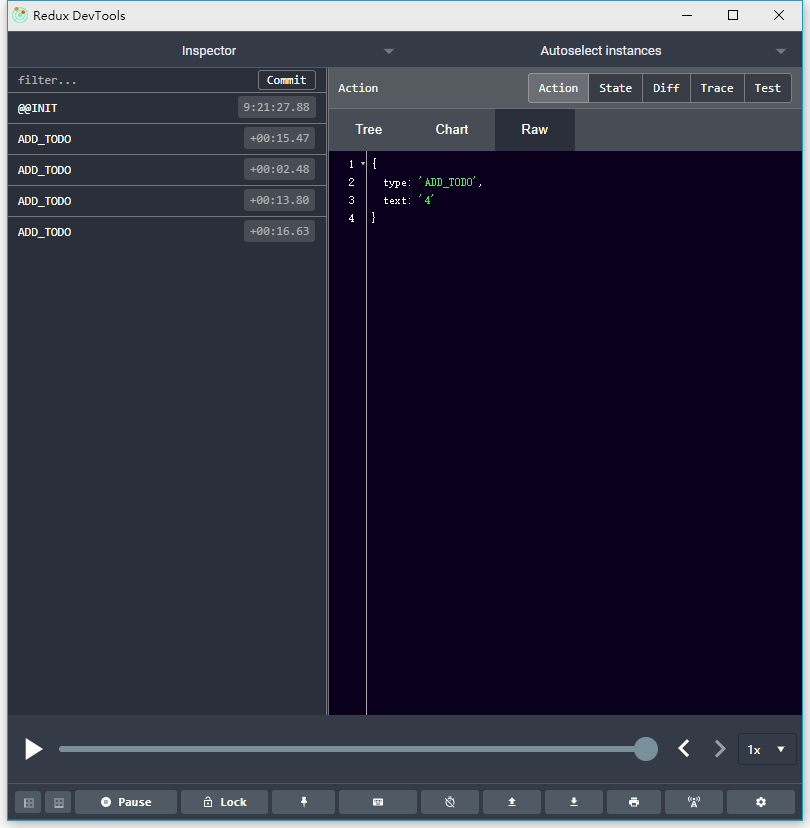Open the action dispatcher keyboard icon
Image resolution: width=810 pixels, height=828 pixels.
[x=377, y=801]
